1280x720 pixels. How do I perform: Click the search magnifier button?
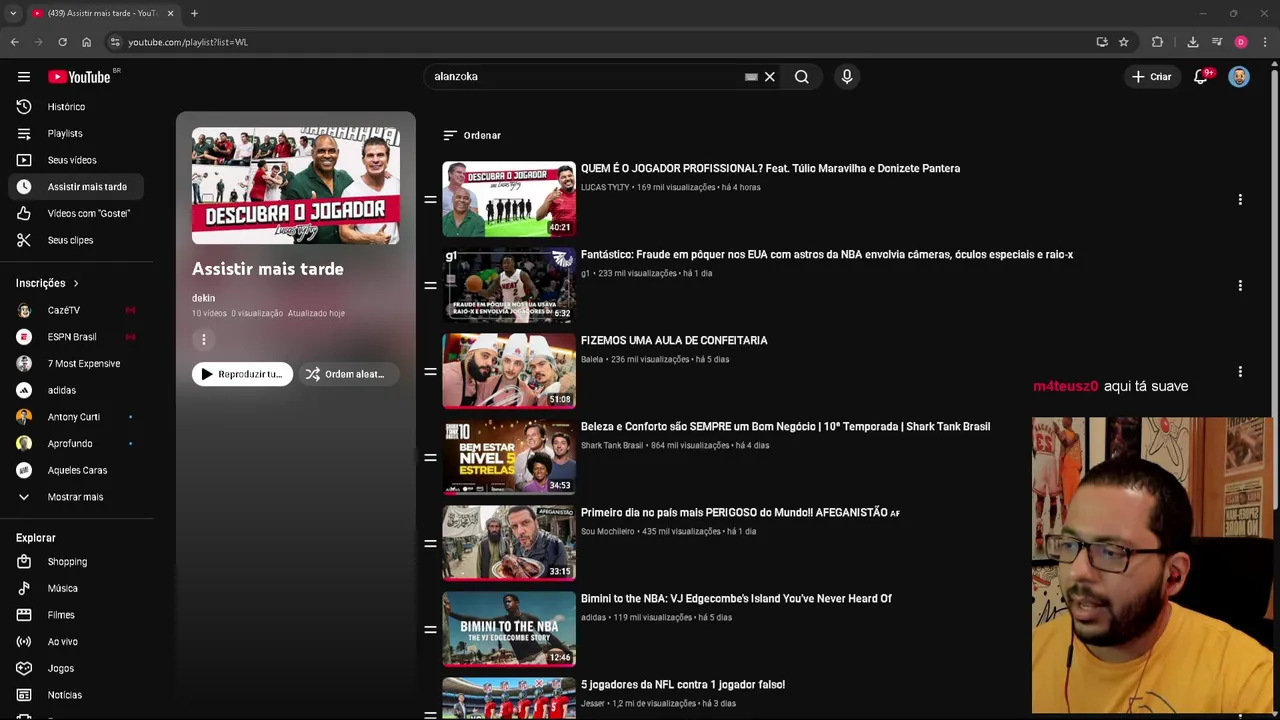pos(801,77)
